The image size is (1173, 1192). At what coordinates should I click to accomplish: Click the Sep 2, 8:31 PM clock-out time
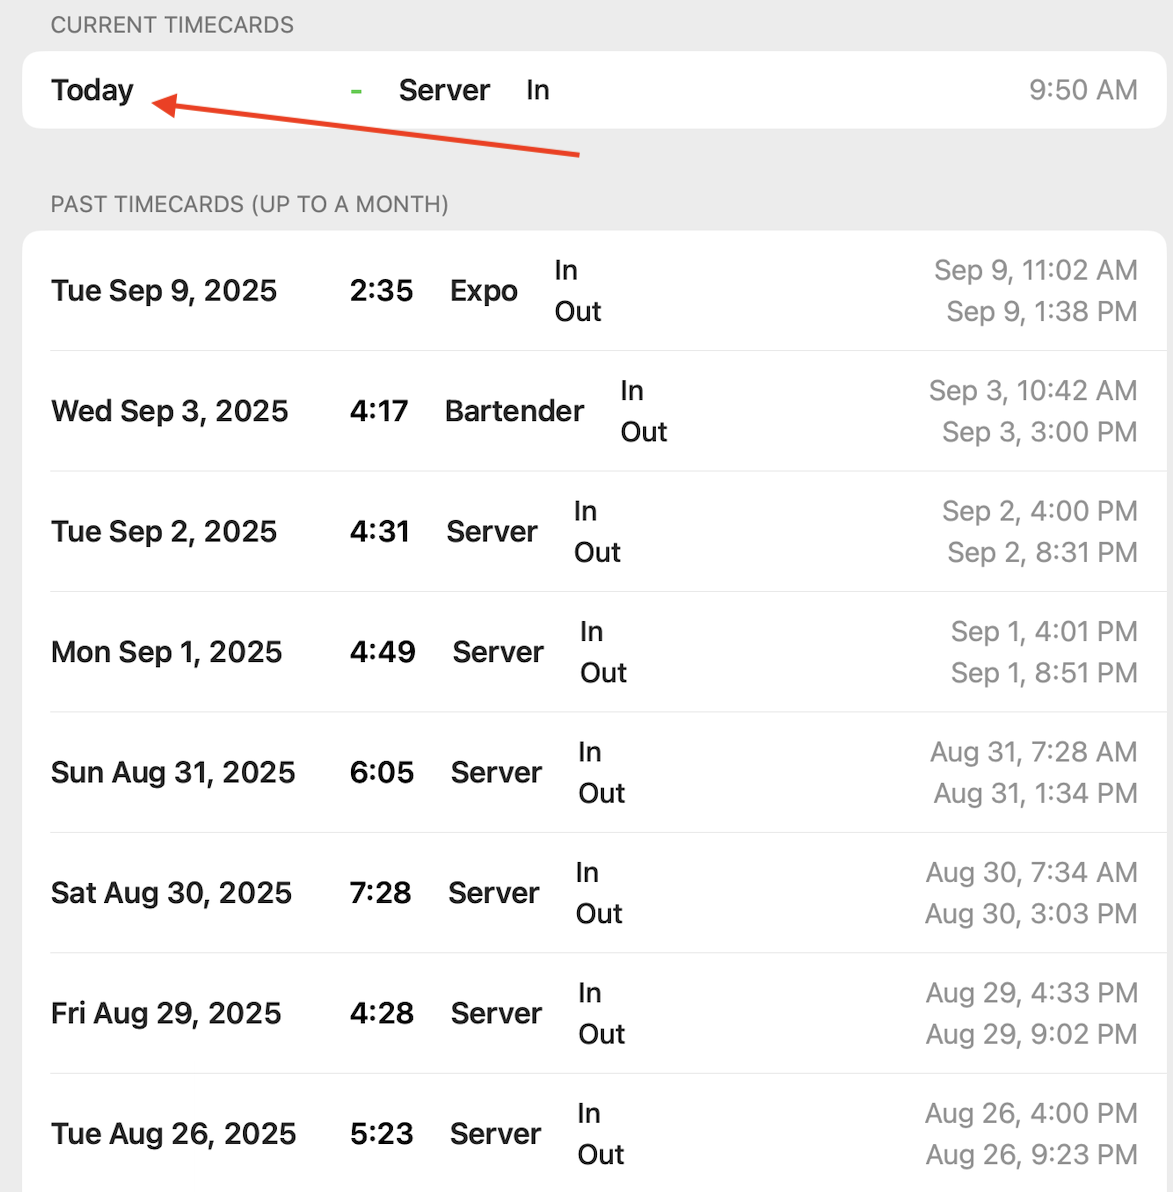coord(1041,552)
